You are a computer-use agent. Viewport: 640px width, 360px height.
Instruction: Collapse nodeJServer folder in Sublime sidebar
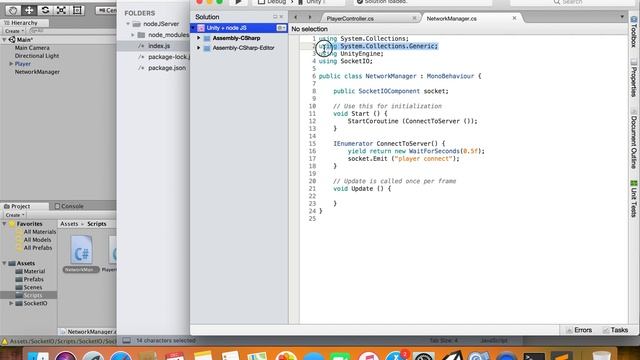(128, 24)
